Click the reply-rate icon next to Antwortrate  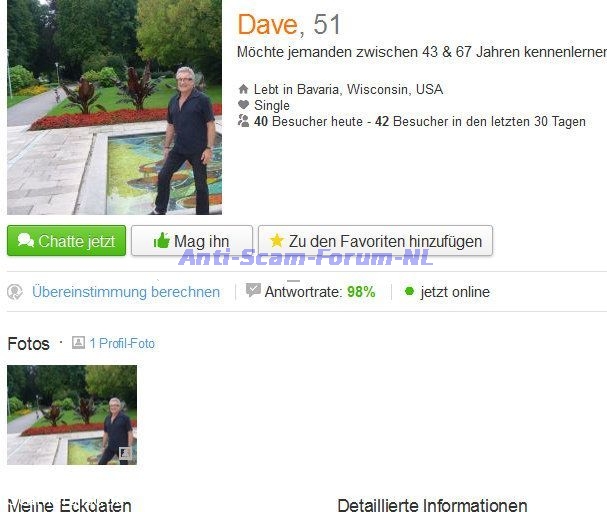pyautogui.click(x=253, y=290)
